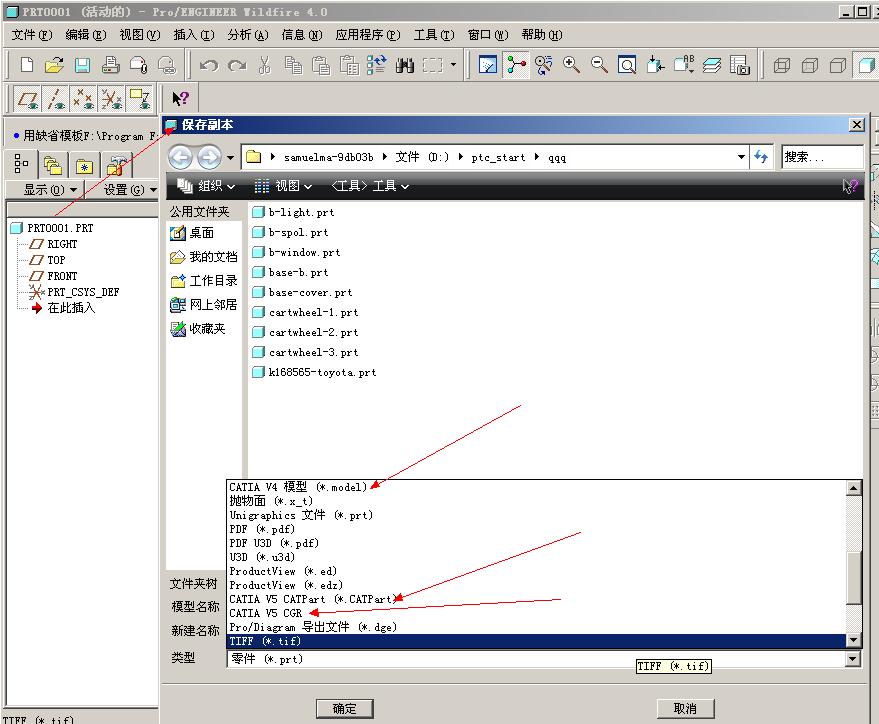Open the 帮助 menu
Screen dimensions: 879x724
[542, 35]
